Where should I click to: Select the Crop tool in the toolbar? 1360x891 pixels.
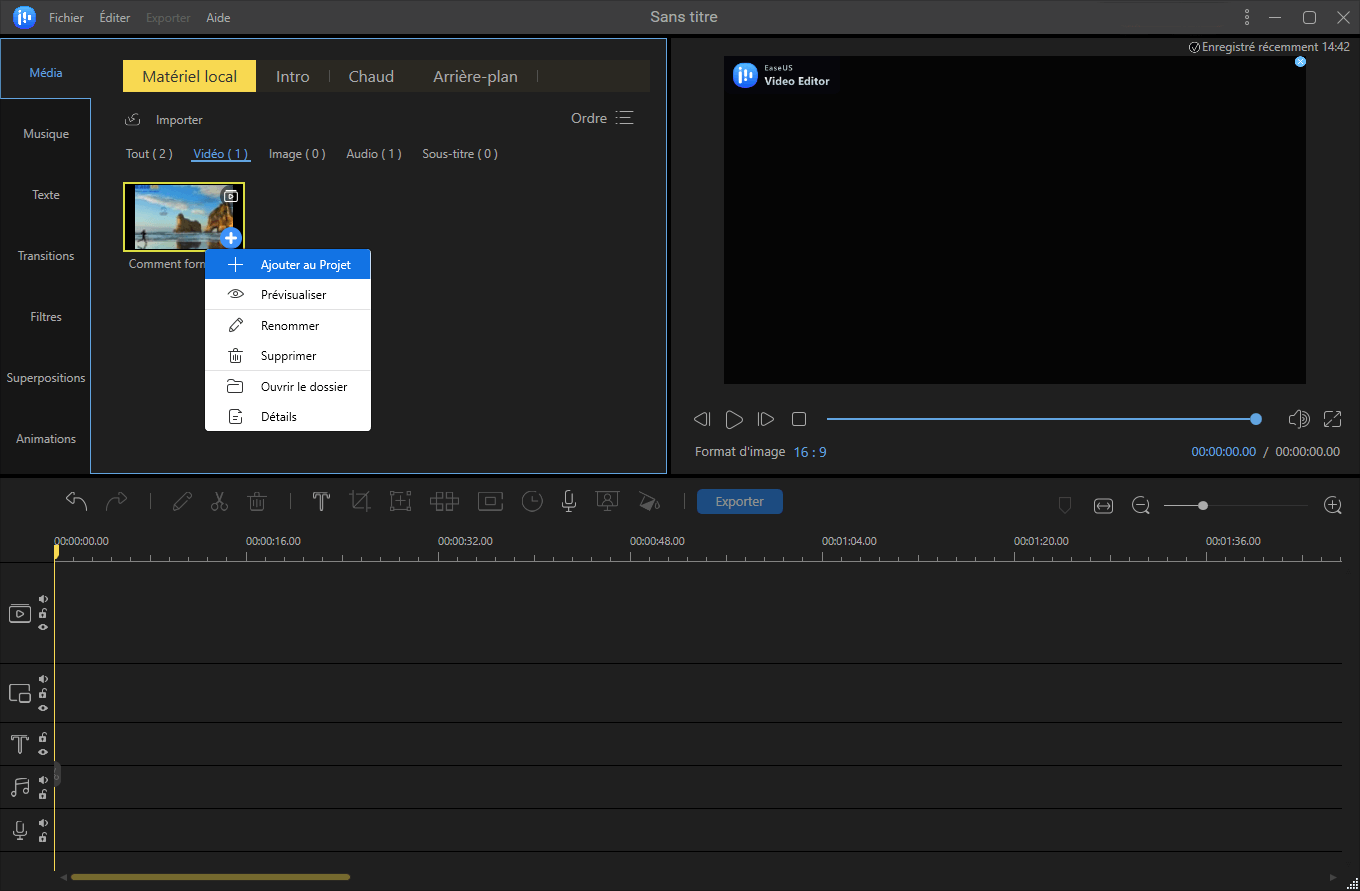[x=360, y=502]
